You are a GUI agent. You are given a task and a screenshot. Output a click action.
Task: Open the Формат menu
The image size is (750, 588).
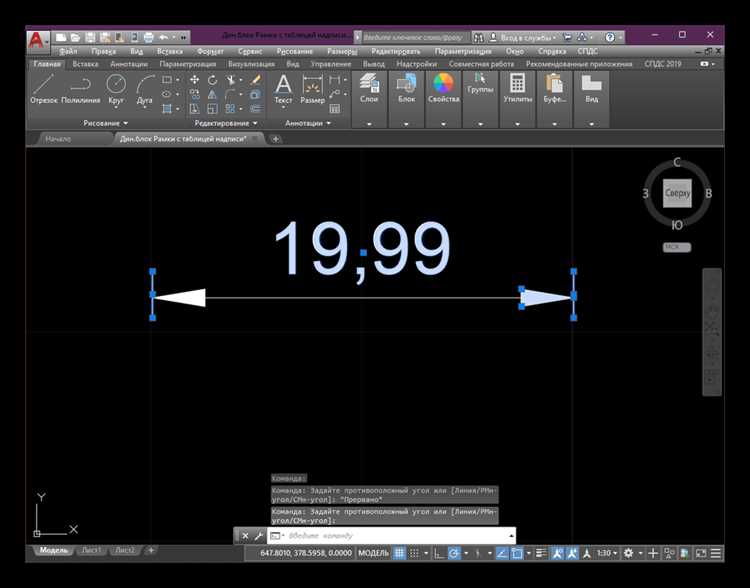[210, 51]
